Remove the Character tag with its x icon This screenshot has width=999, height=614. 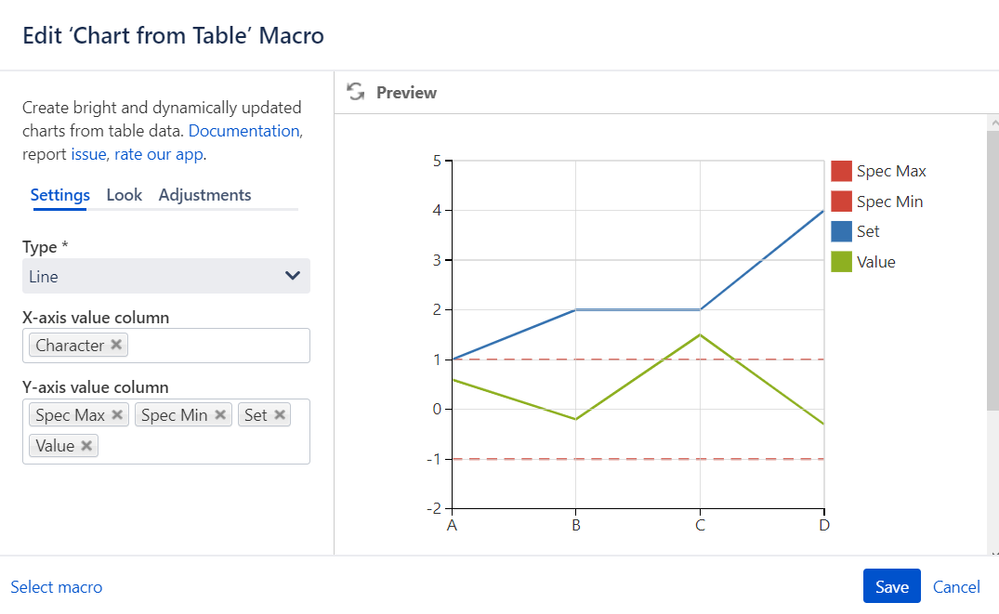(x=117, y=345)
